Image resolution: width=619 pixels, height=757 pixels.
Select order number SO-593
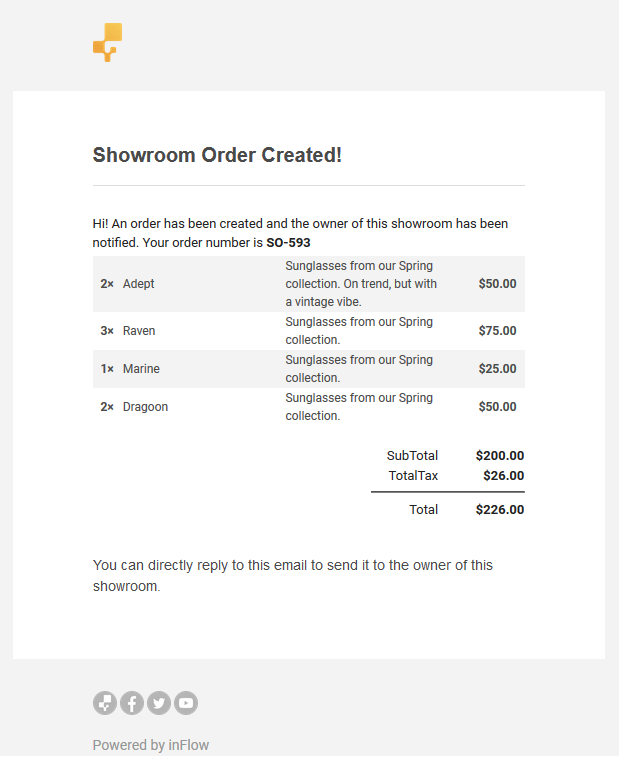point(288,242)
